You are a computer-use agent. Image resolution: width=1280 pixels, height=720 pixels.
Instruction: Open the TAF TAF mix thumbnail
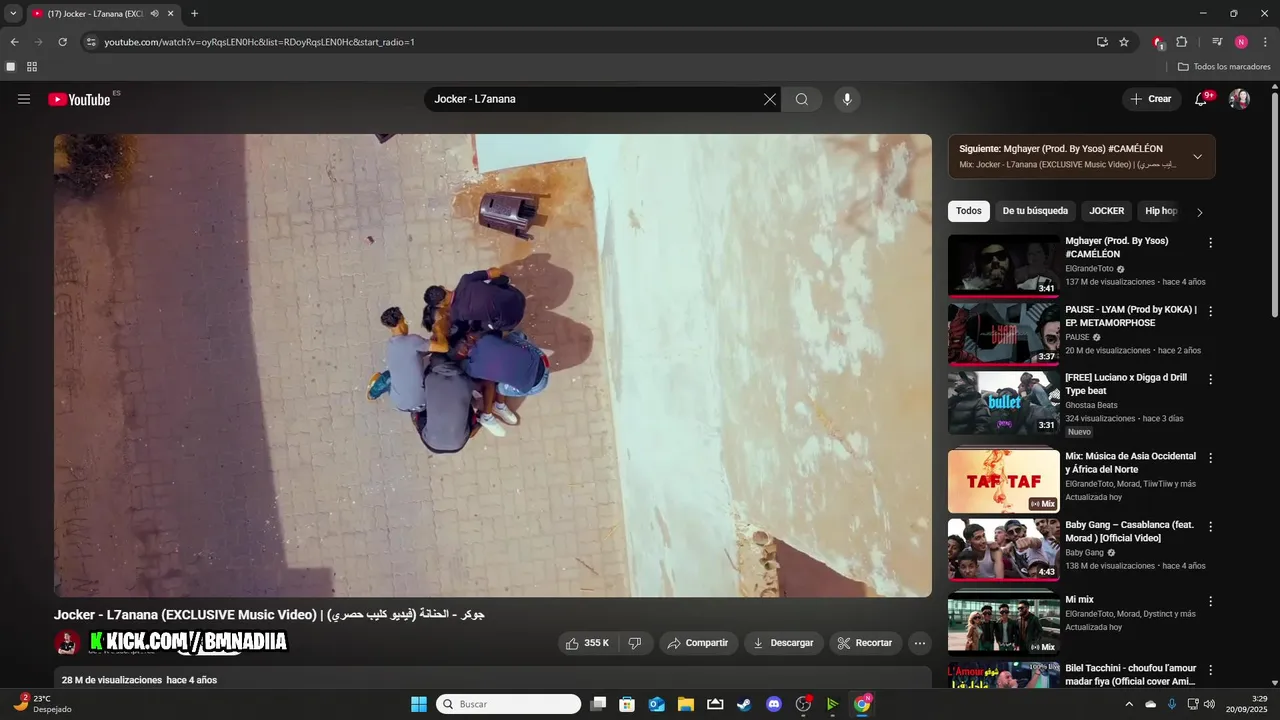pyautogui.click(x=1004, y=482)
